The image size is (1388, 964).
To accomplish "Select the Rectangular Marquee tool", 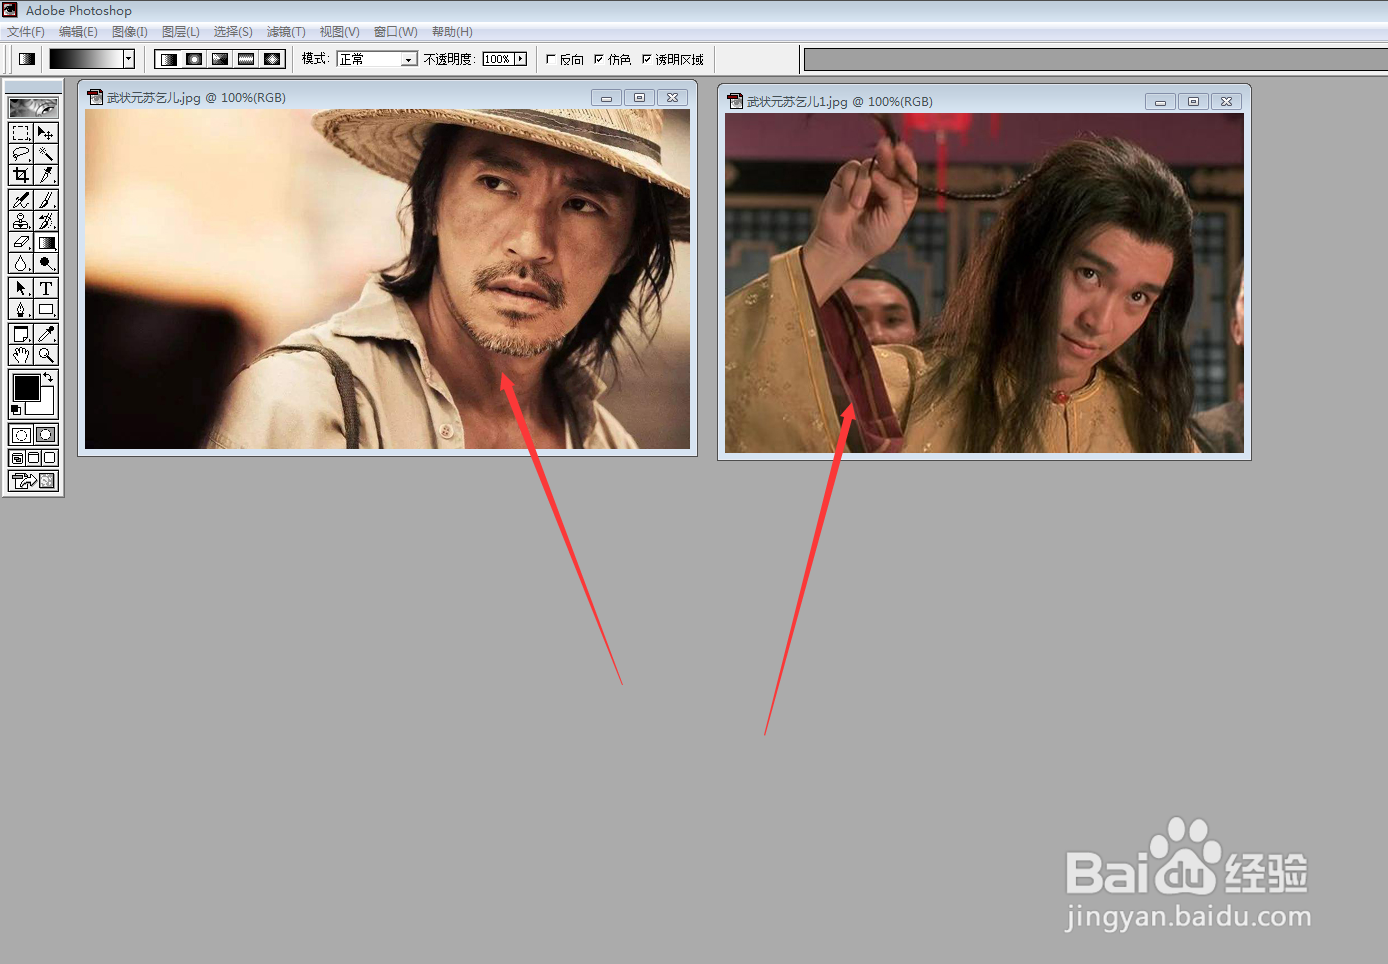I will 21,133.
